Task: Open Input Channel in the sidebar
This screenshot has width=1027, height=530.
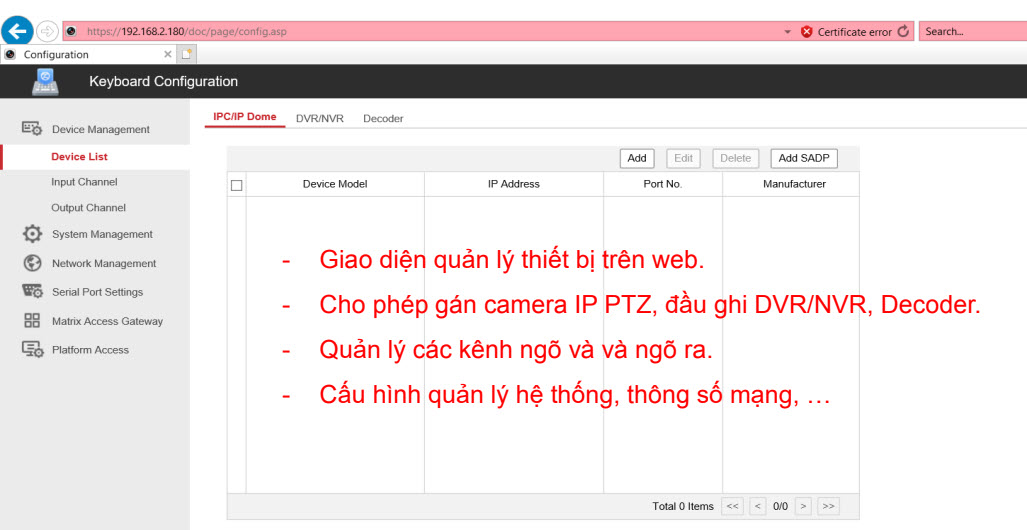Action: point(84,182)
